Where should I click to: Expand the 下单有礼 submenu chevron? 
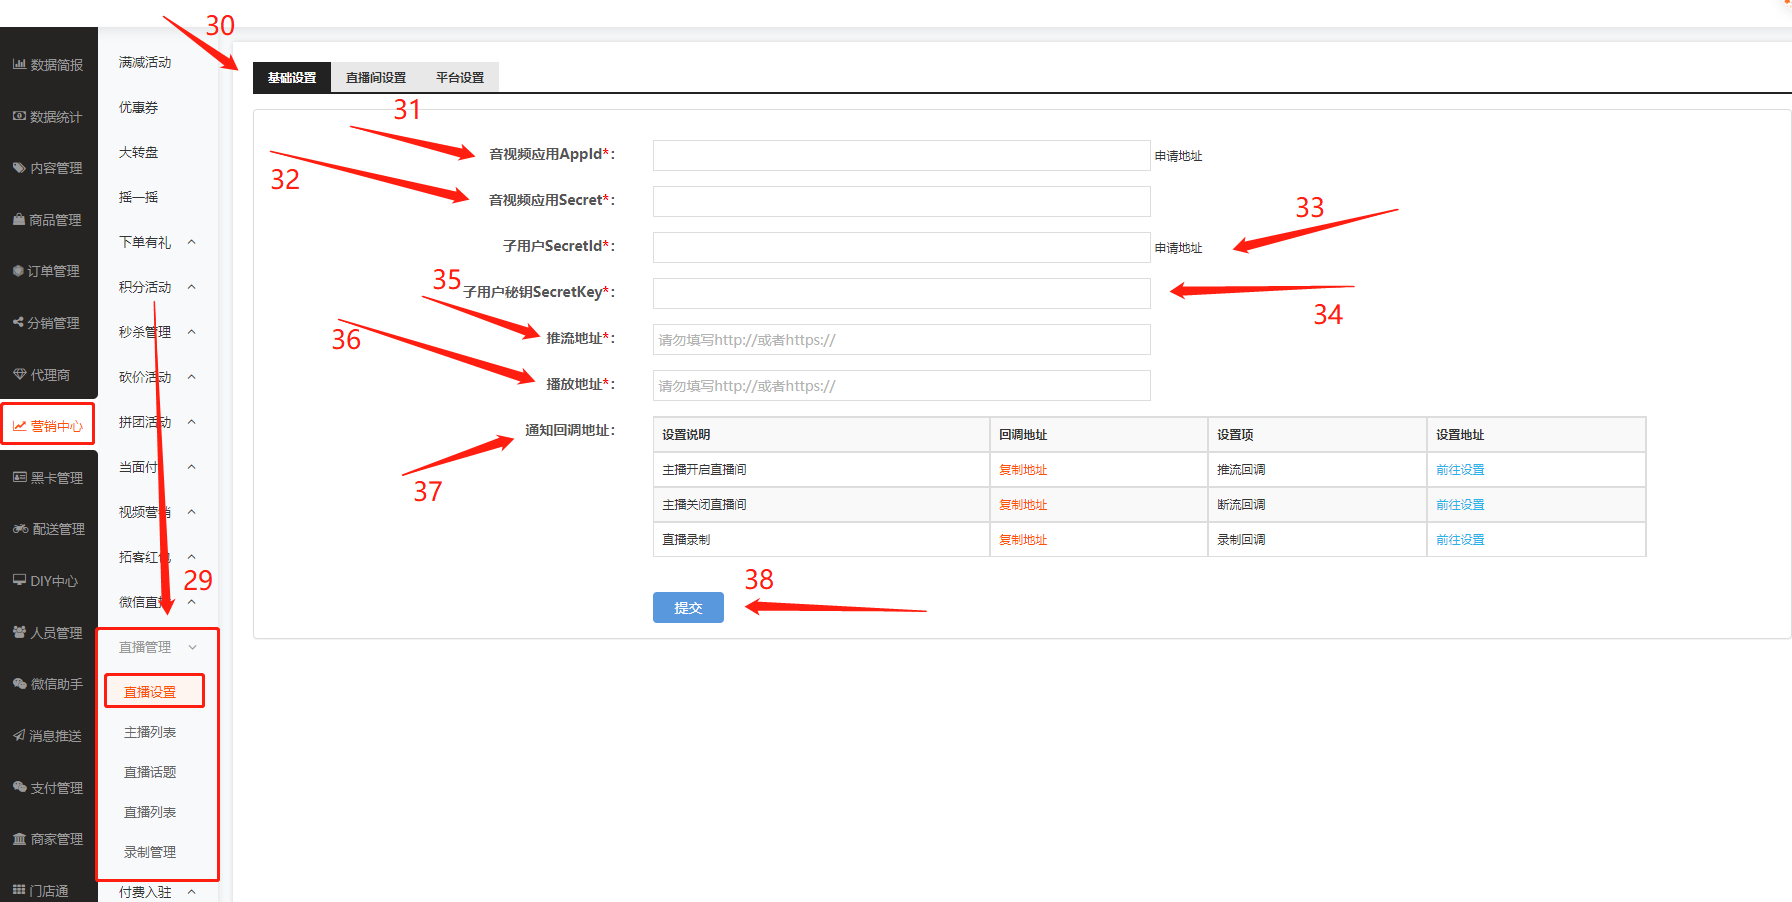tap(192, 242)
